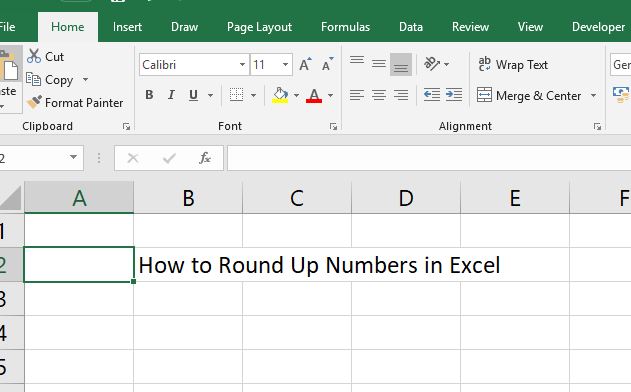This screenshot has width=631, height=392.
Task: Click the number format icon in Number group
Action: point(621,95)
